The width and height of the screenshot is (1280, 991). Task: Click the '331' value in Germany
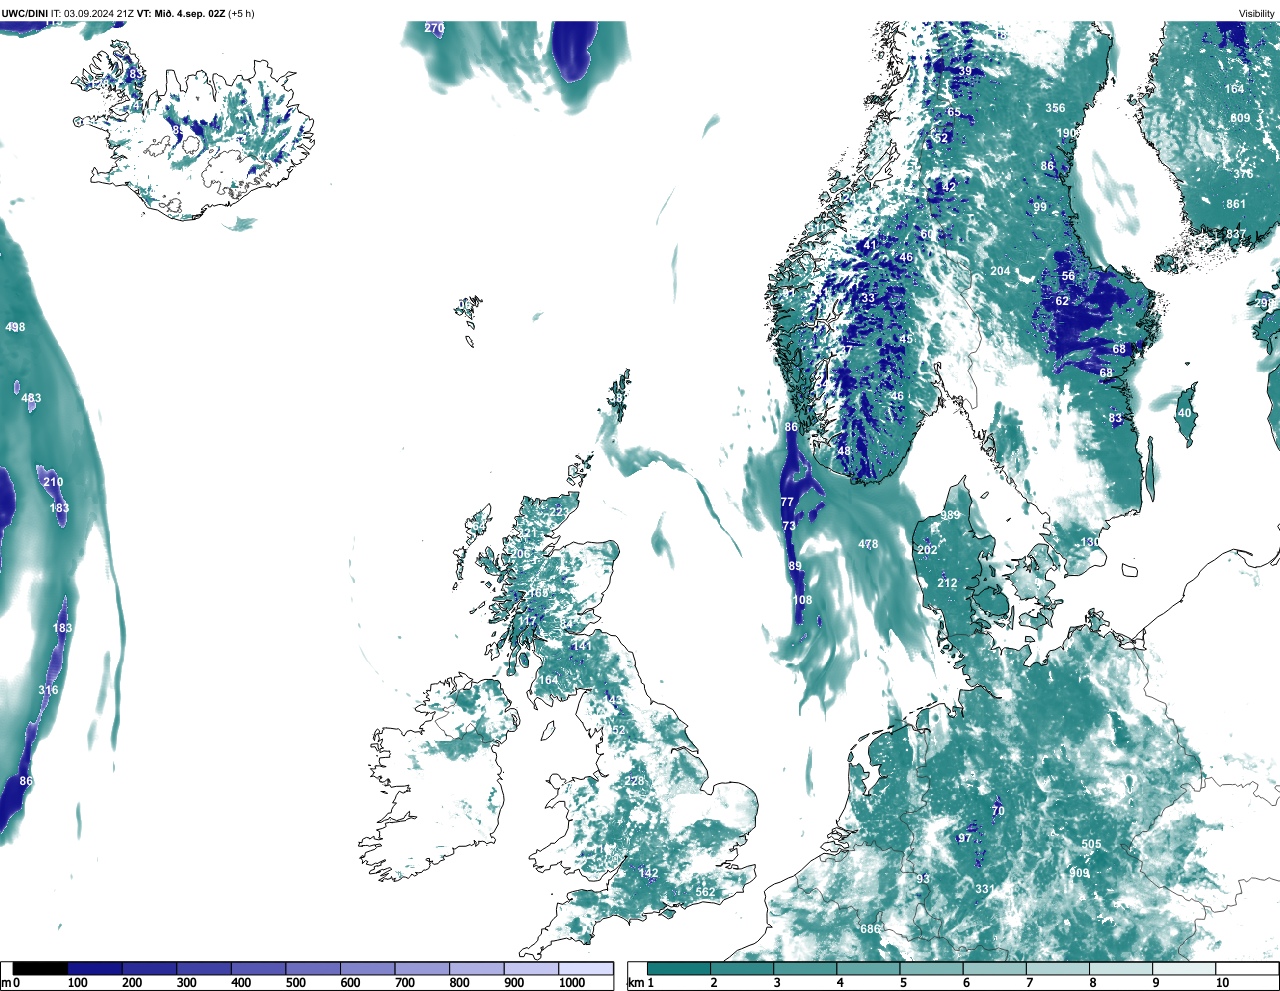pos(984,889)
